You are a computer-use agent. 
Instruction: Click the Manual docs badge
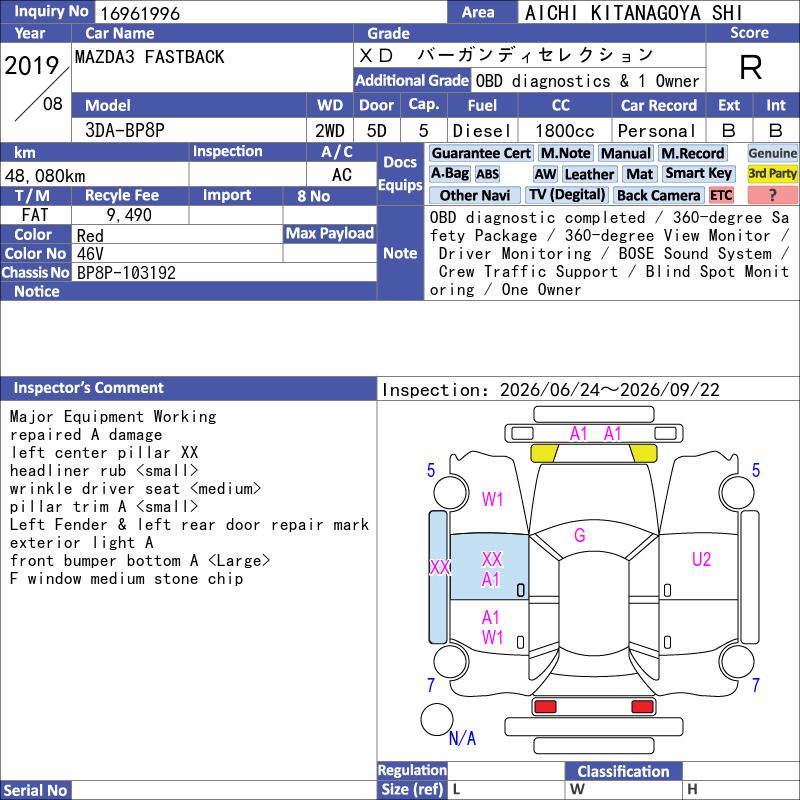click(x=626, y=153)
